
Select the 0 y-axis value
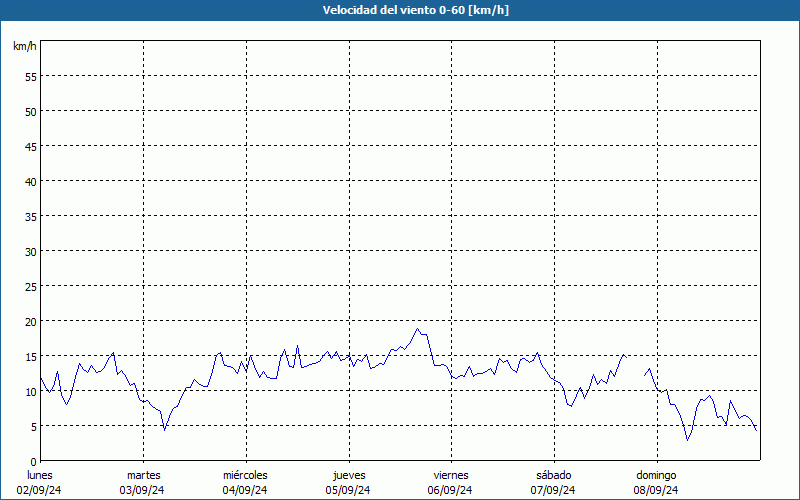pyautogui.click(x=34, y=462)
